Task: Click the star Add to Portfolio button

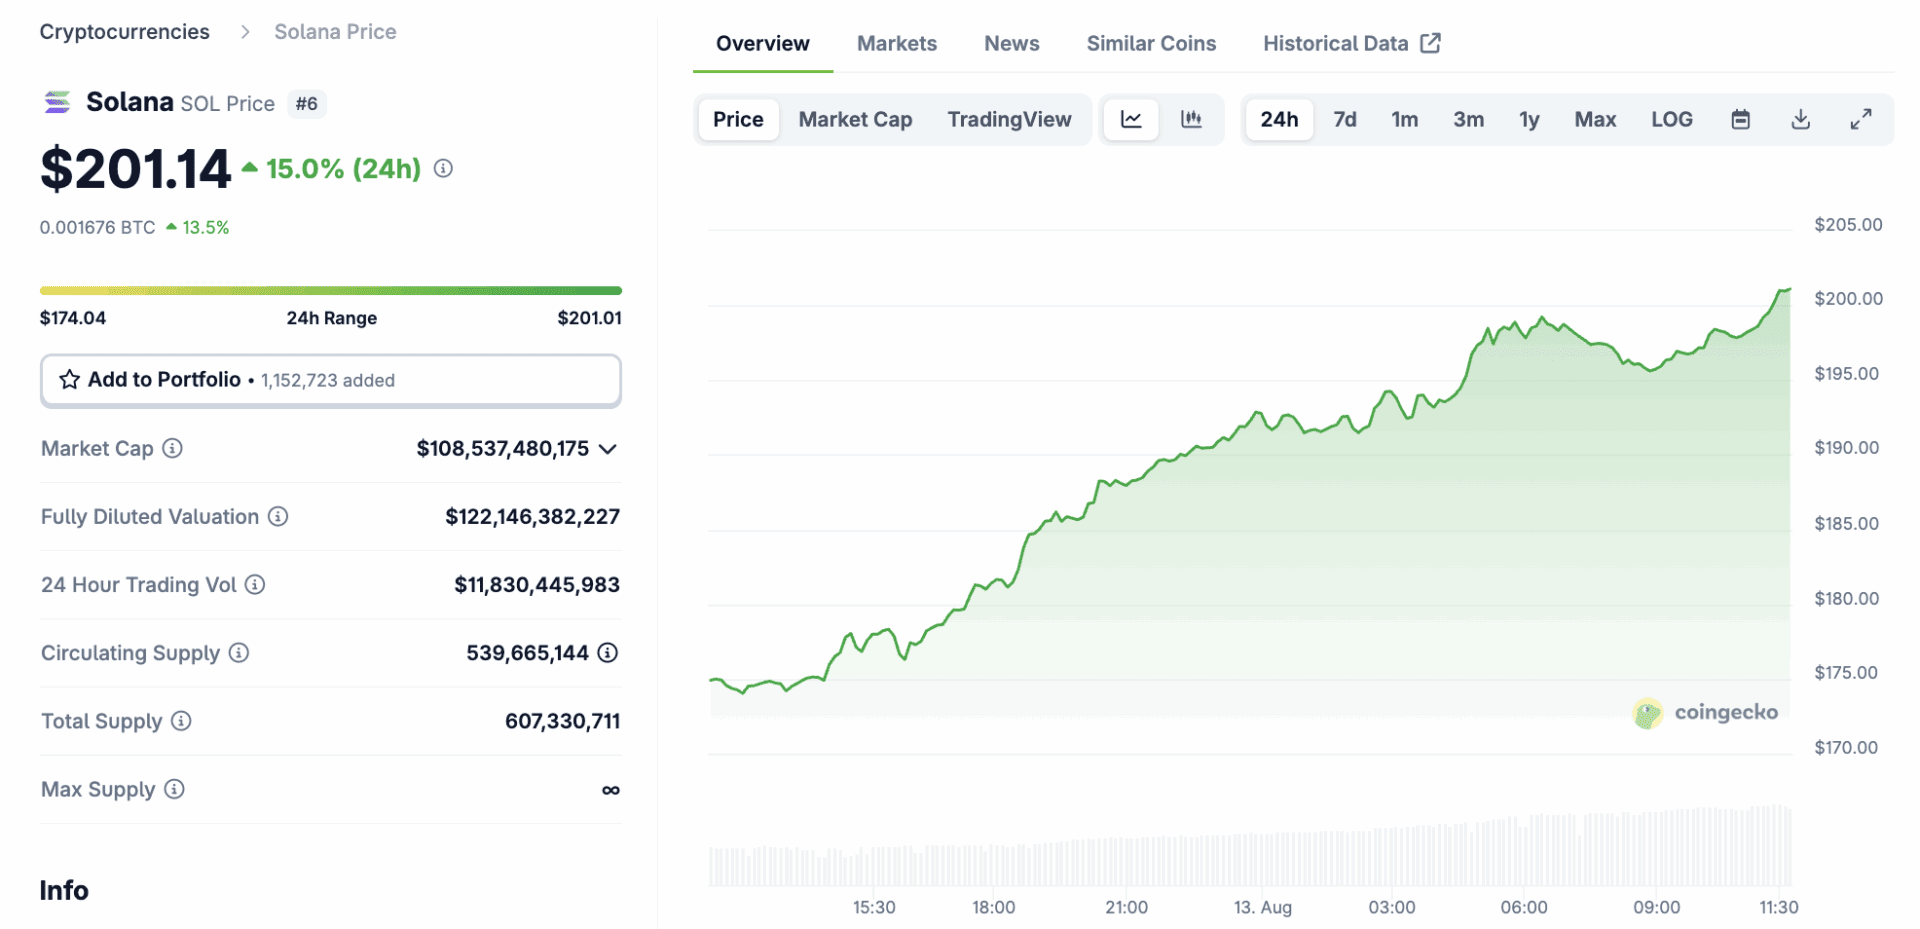Action: point(330,380)
